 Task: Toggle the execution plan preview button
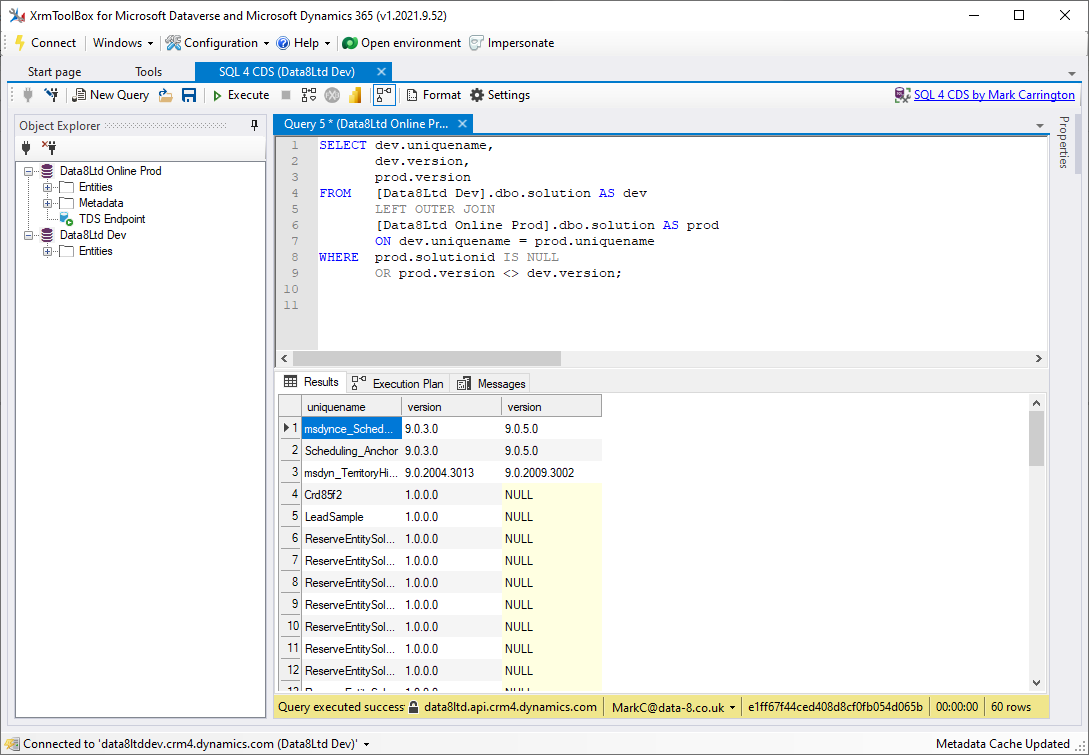(x=383, y=95)
